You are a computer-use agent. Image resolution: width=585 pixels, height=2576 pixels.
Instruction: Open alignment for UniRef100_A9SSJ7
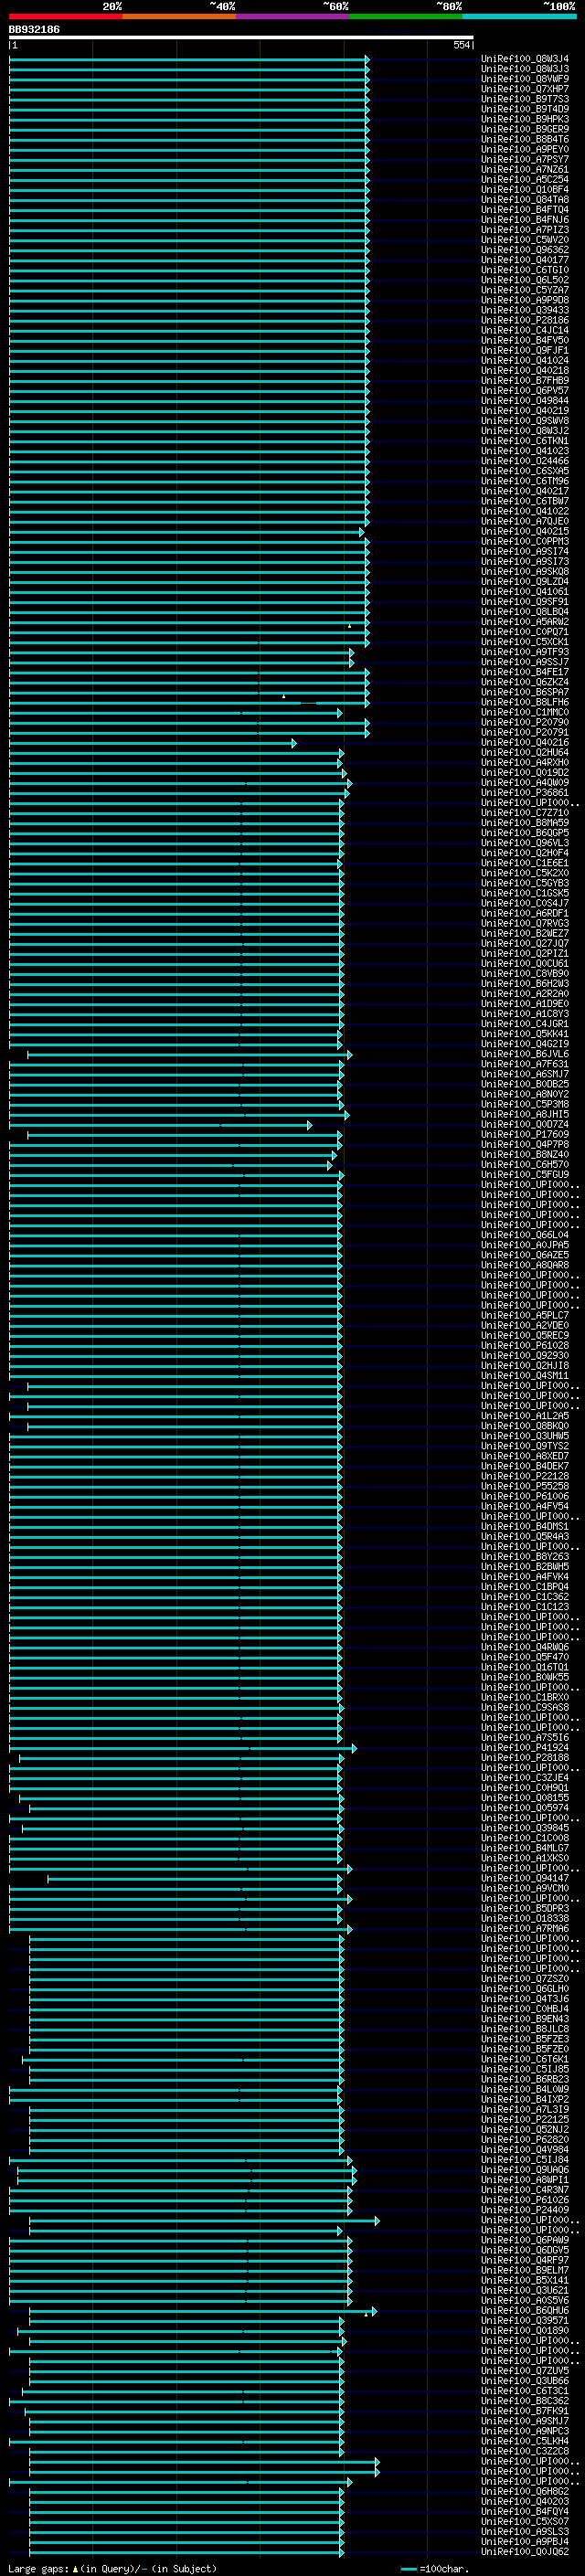[x=525, y=662]
